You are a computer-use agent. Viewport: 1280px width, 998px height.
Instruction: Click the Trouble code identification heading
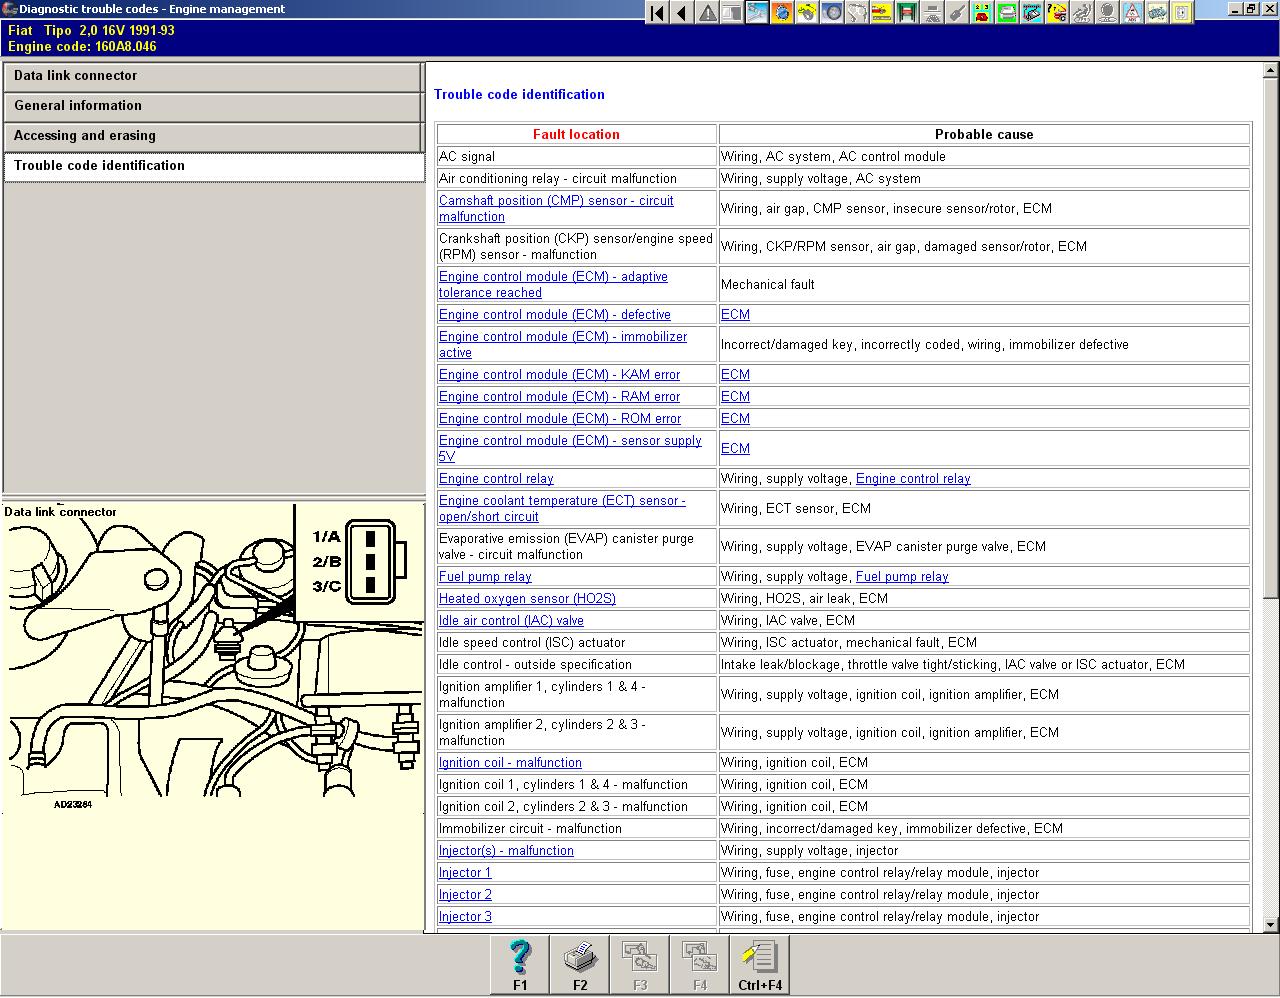pyautogui.click(x=519, y=94)
